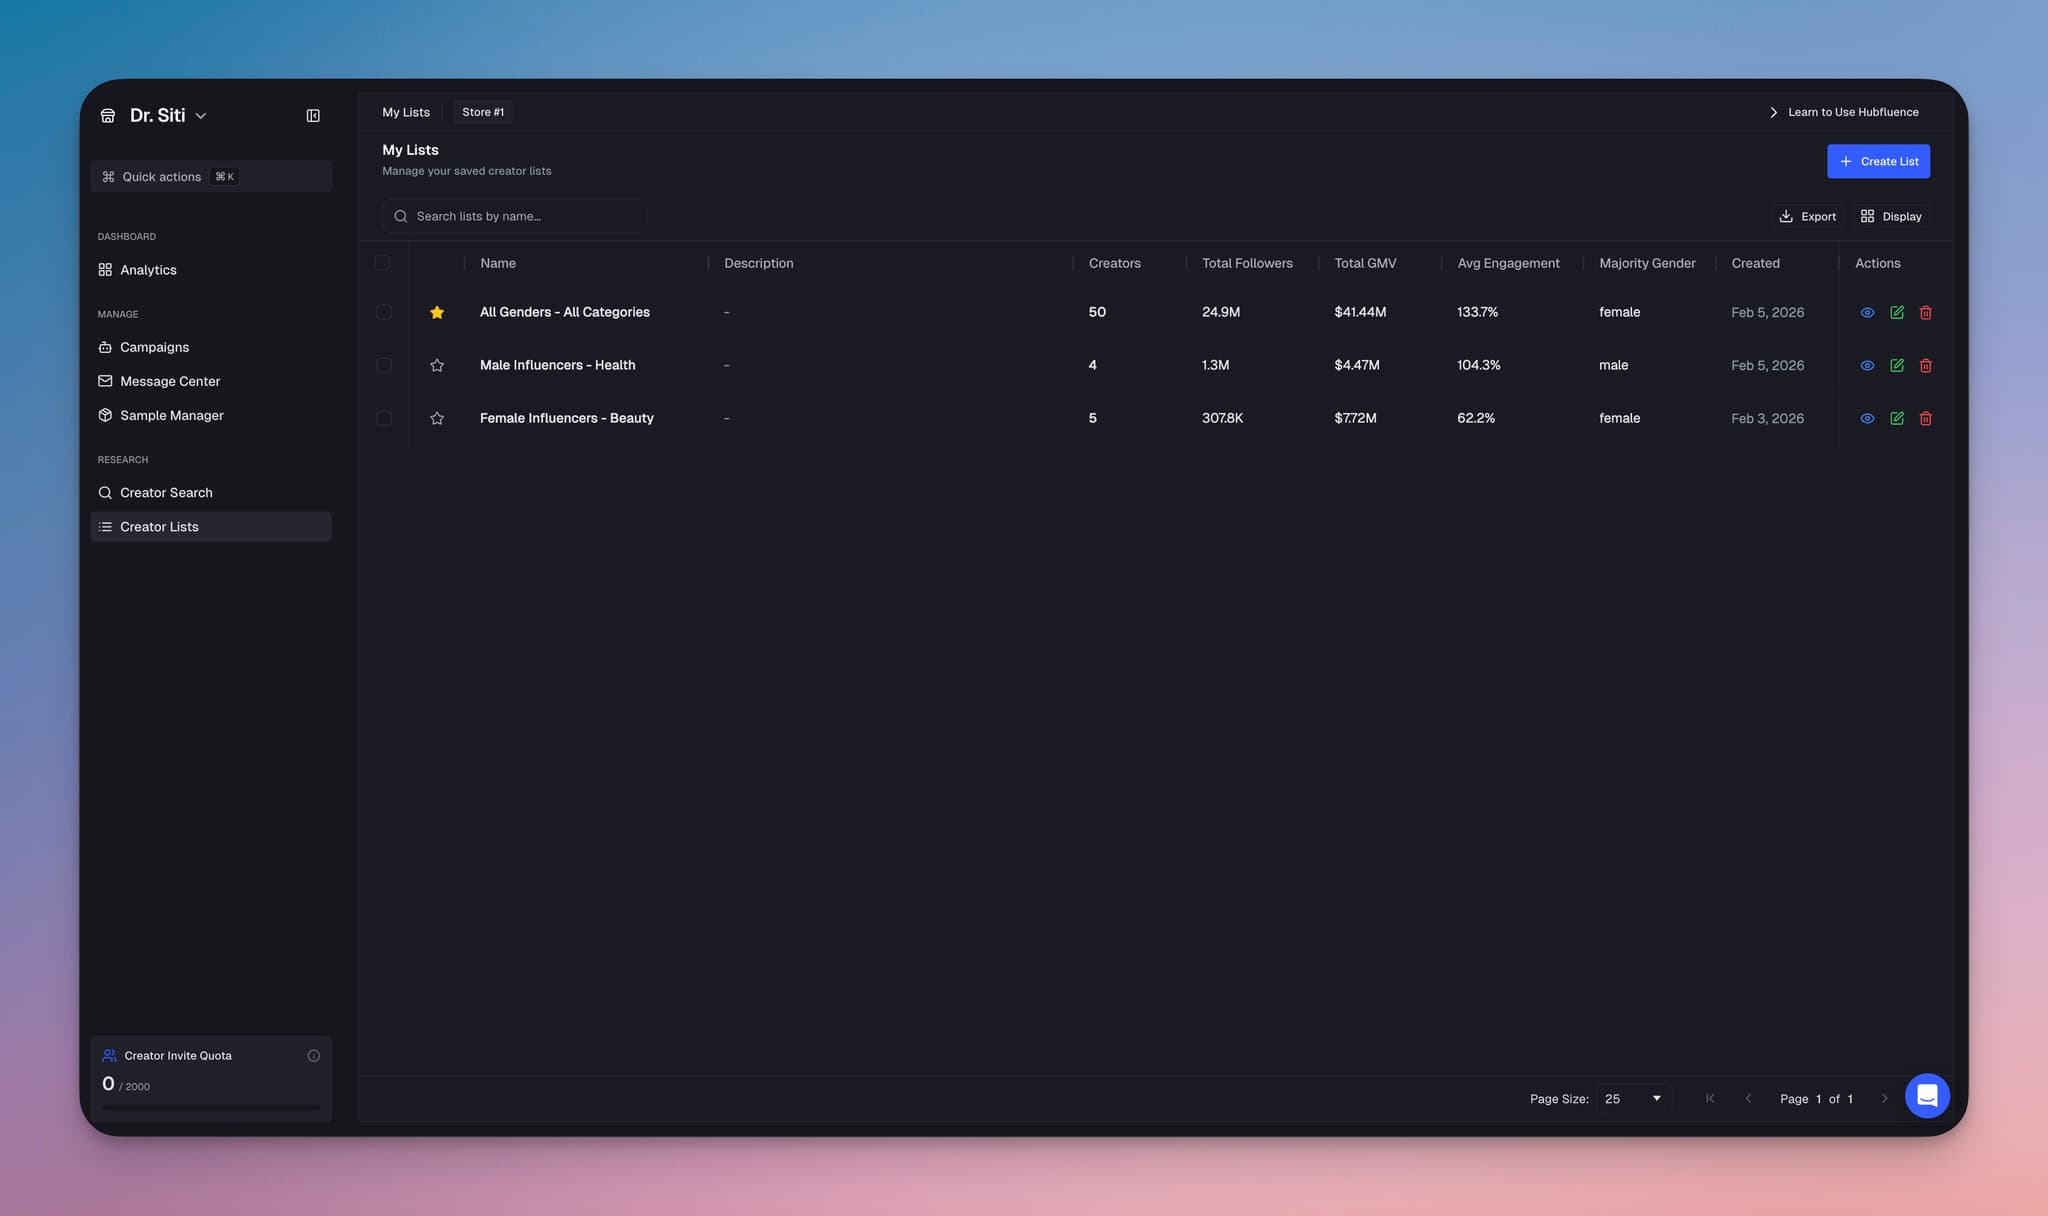Select the Creator Search tool
The width and height of the screenshot is (2048, 1216).
pyautogui.click(x=166, y=492)
